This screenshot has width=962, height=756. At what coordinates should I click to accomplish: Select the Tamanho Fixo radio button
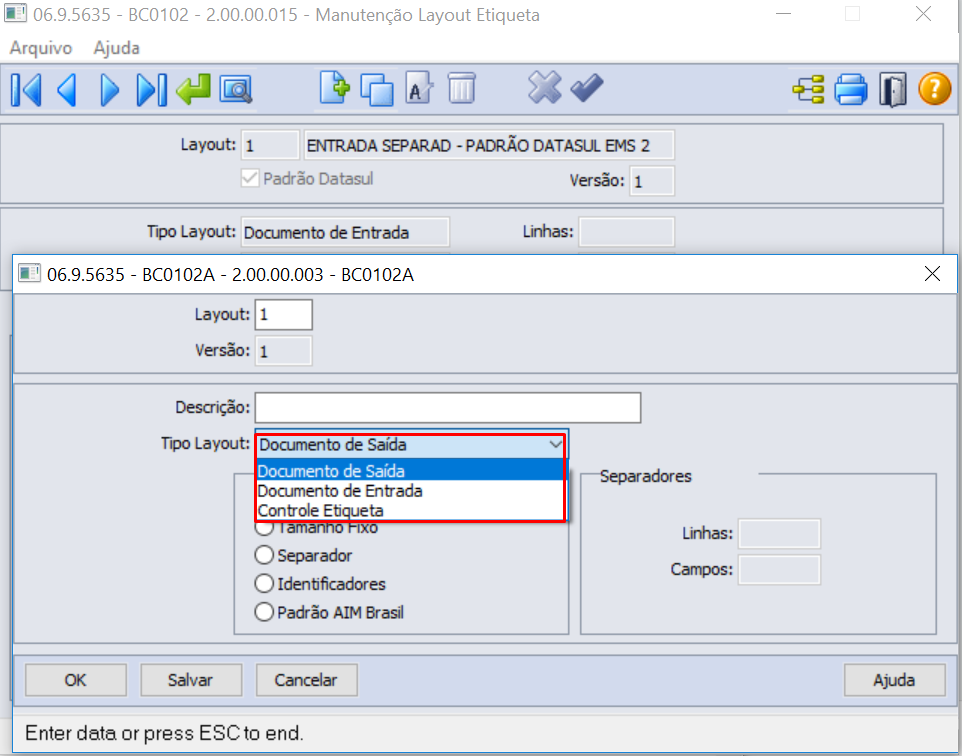coord(264,527)
